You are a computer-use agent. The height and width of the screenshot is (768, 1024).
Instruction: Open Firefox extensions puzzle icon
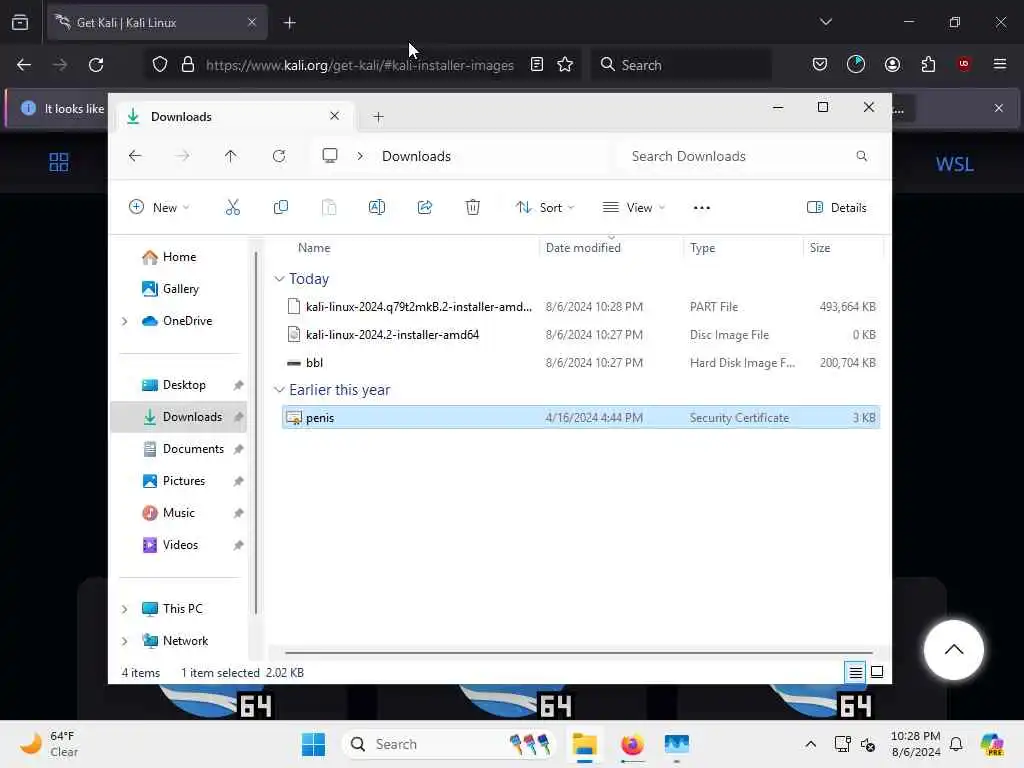point(928,65)
